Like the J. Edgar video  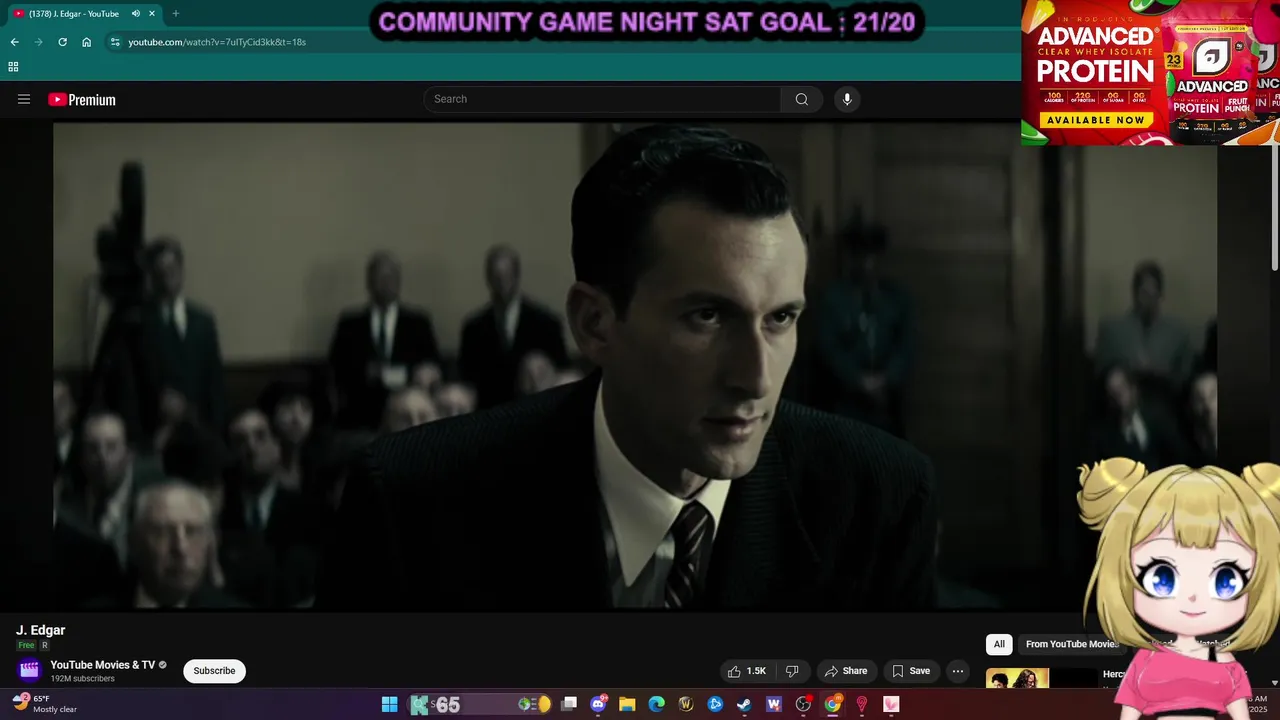pos(747,671)
